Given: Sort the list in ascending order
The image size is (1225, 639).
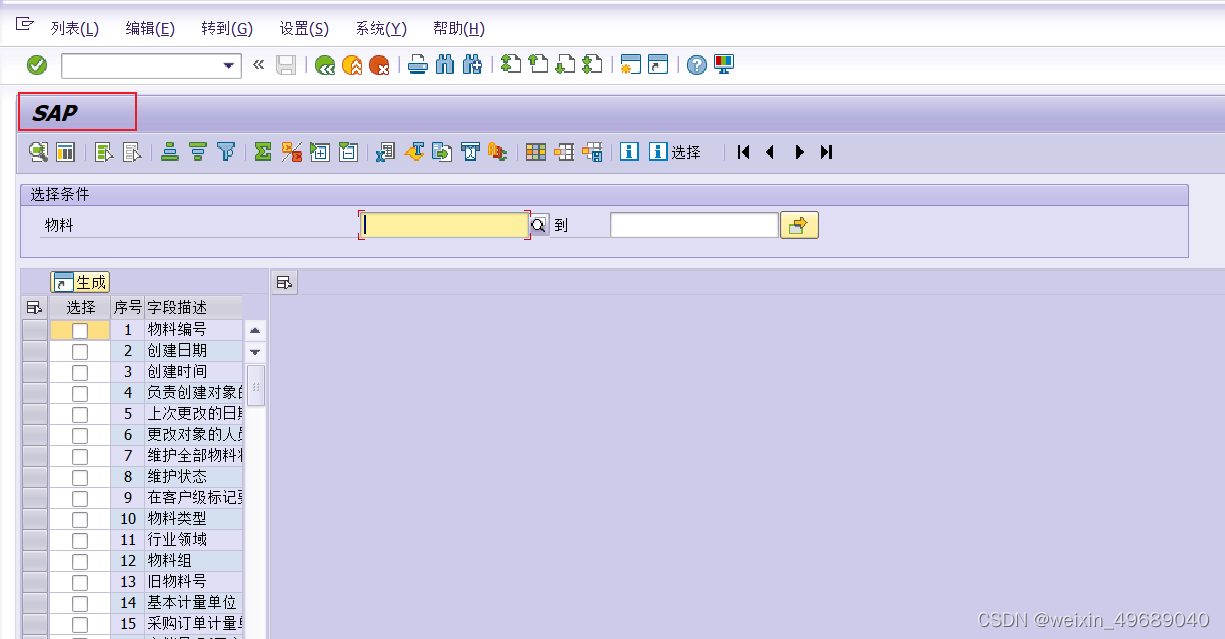Looking at the screenshot, I should 169,151.
